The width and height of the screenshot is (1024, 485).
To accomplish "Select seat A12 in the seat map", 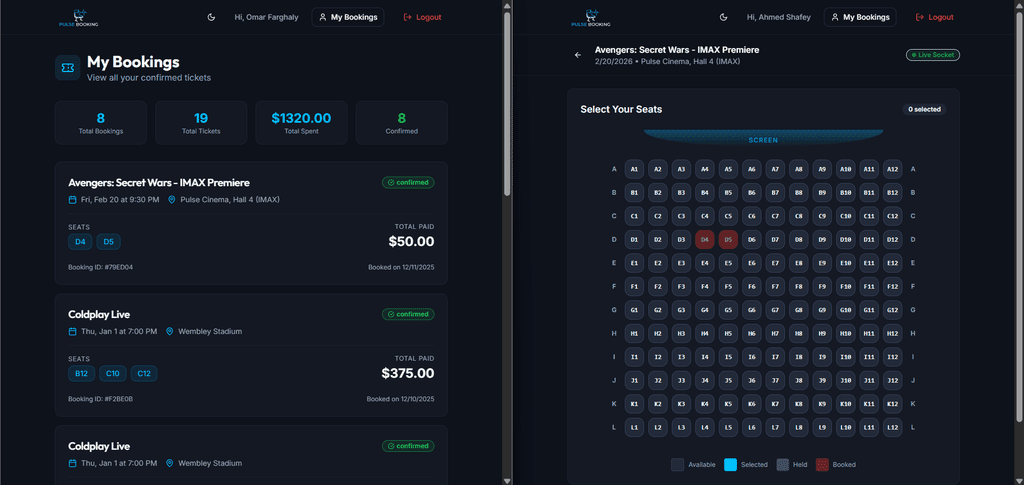I will [x=892, y=169].
